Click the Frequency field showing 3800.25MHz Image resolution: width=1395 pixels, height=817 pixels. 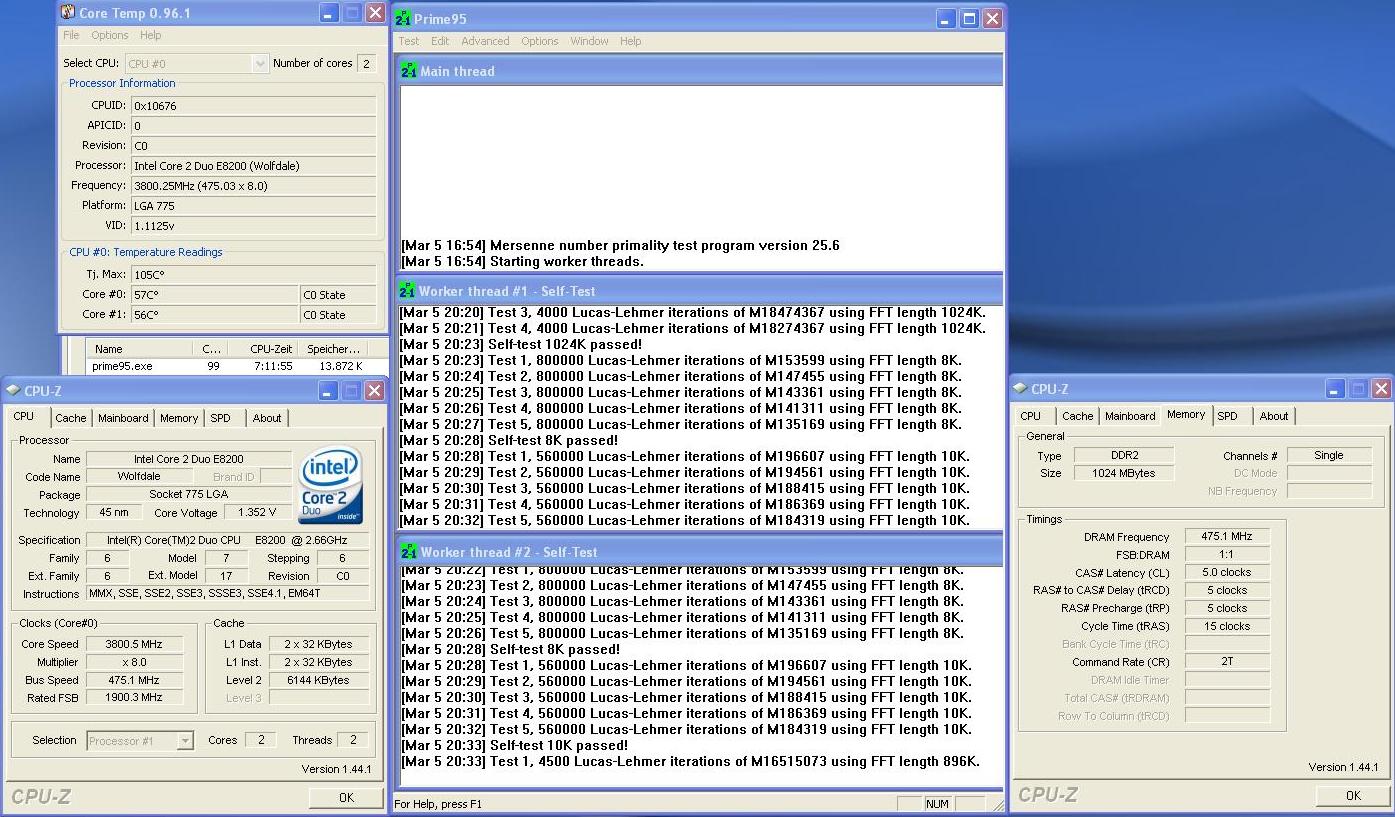click(x=254, y=185)
